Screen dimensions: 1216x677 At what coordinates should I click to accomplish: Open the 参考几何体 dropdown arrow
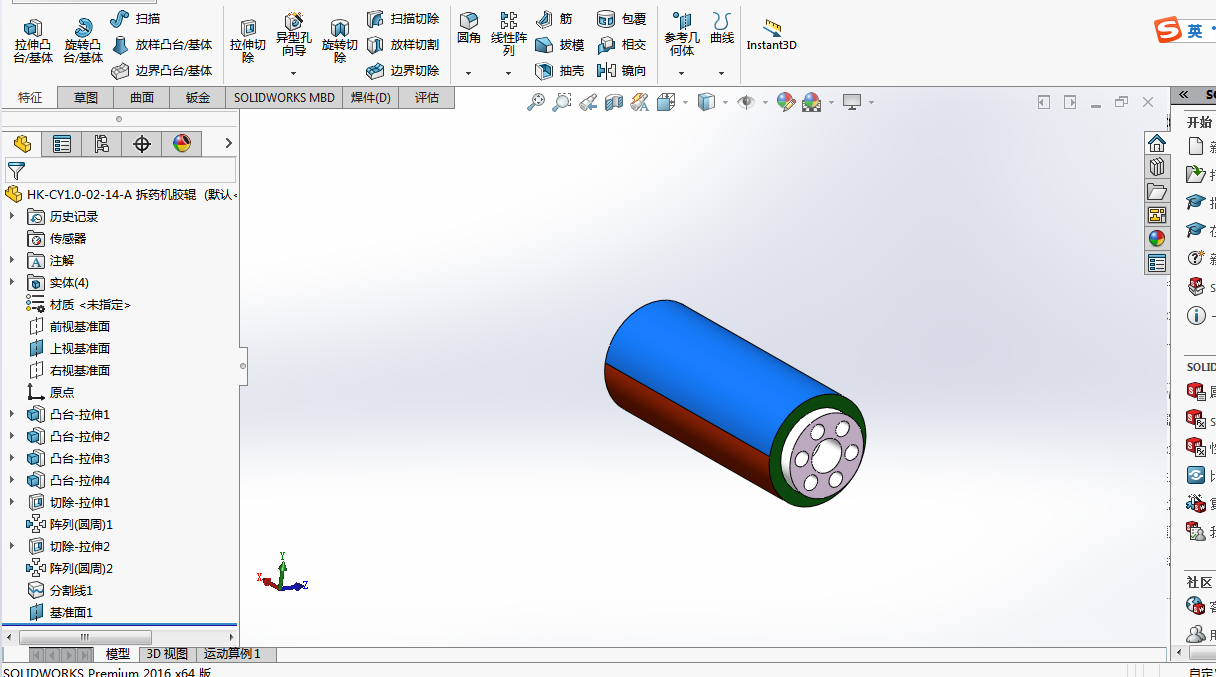[682, 73]
